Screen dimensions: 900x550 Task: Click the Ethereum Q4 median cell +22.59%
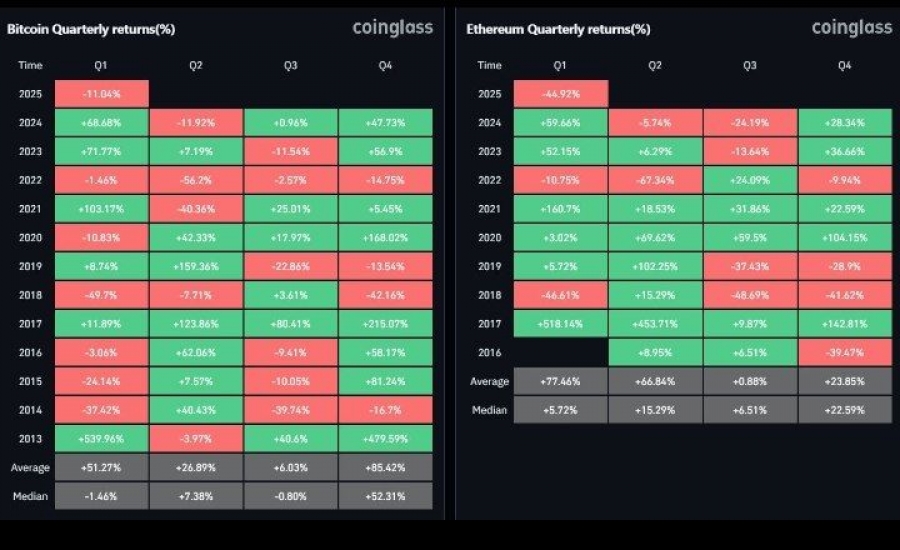click(845, 410)
